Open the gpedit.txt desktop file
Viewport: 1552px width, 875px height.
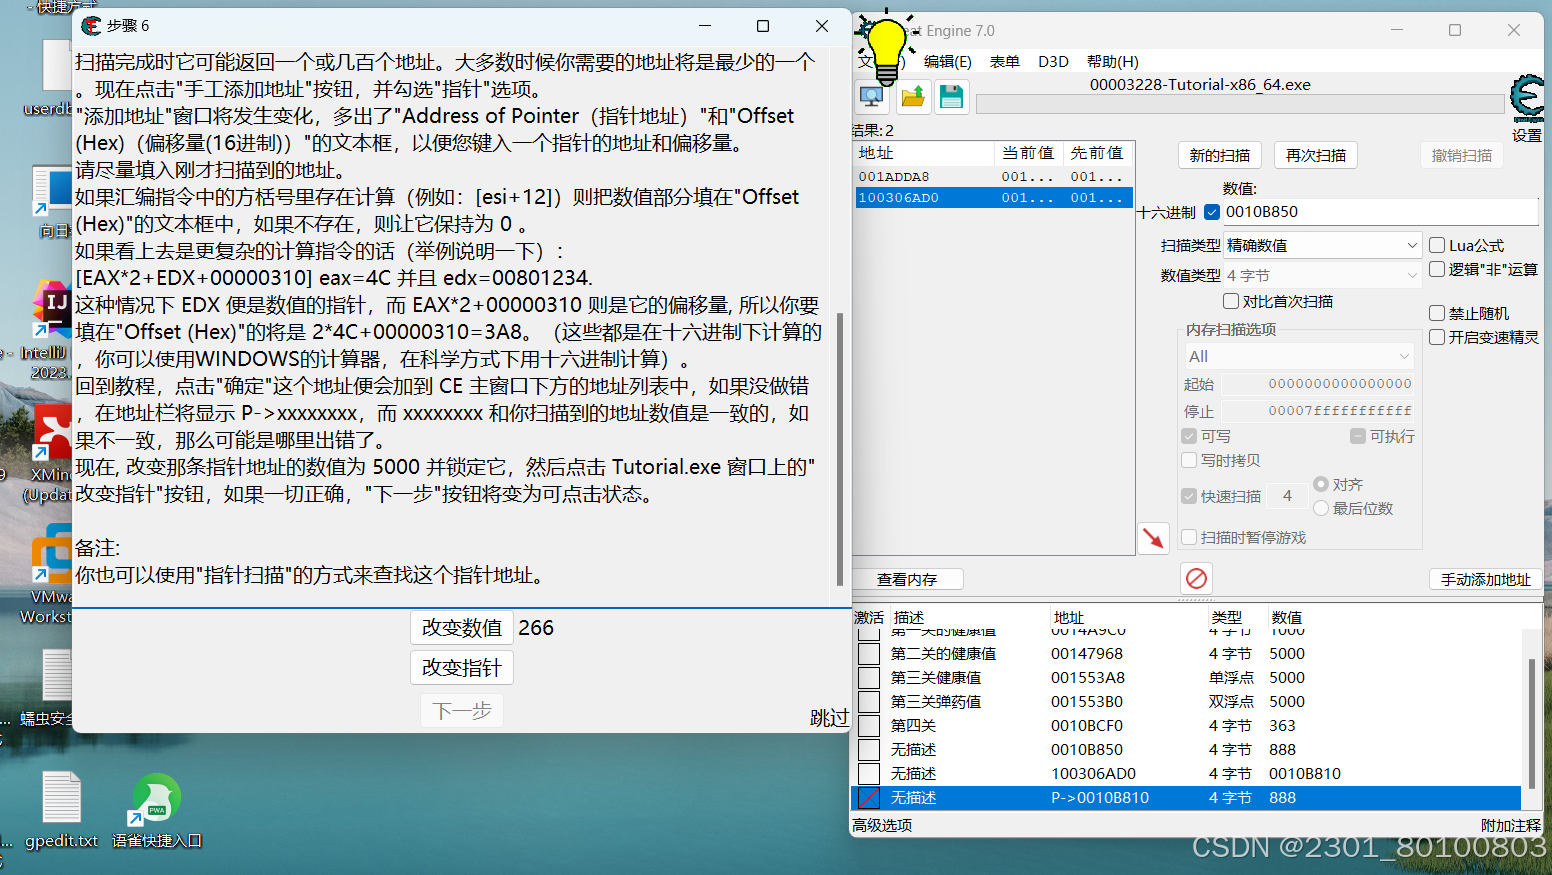click(x=62, y=810)
